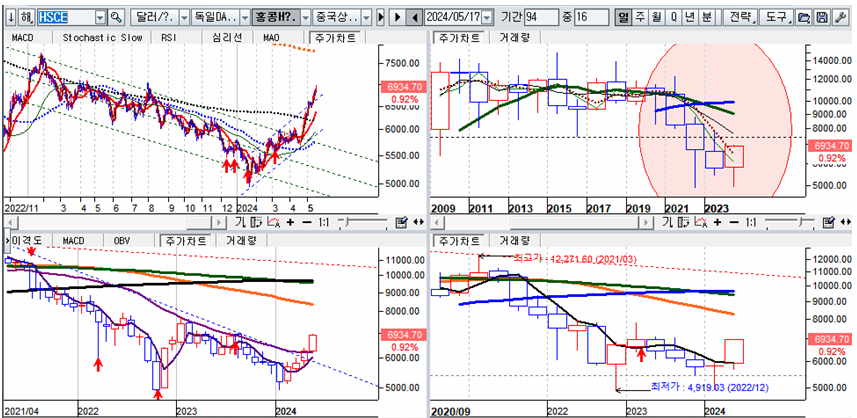Image resolution: width=857 pixels, height=418 pixels.
Task: Click the 달러/?. quick symbol button
Action: (x=154, y=17)
